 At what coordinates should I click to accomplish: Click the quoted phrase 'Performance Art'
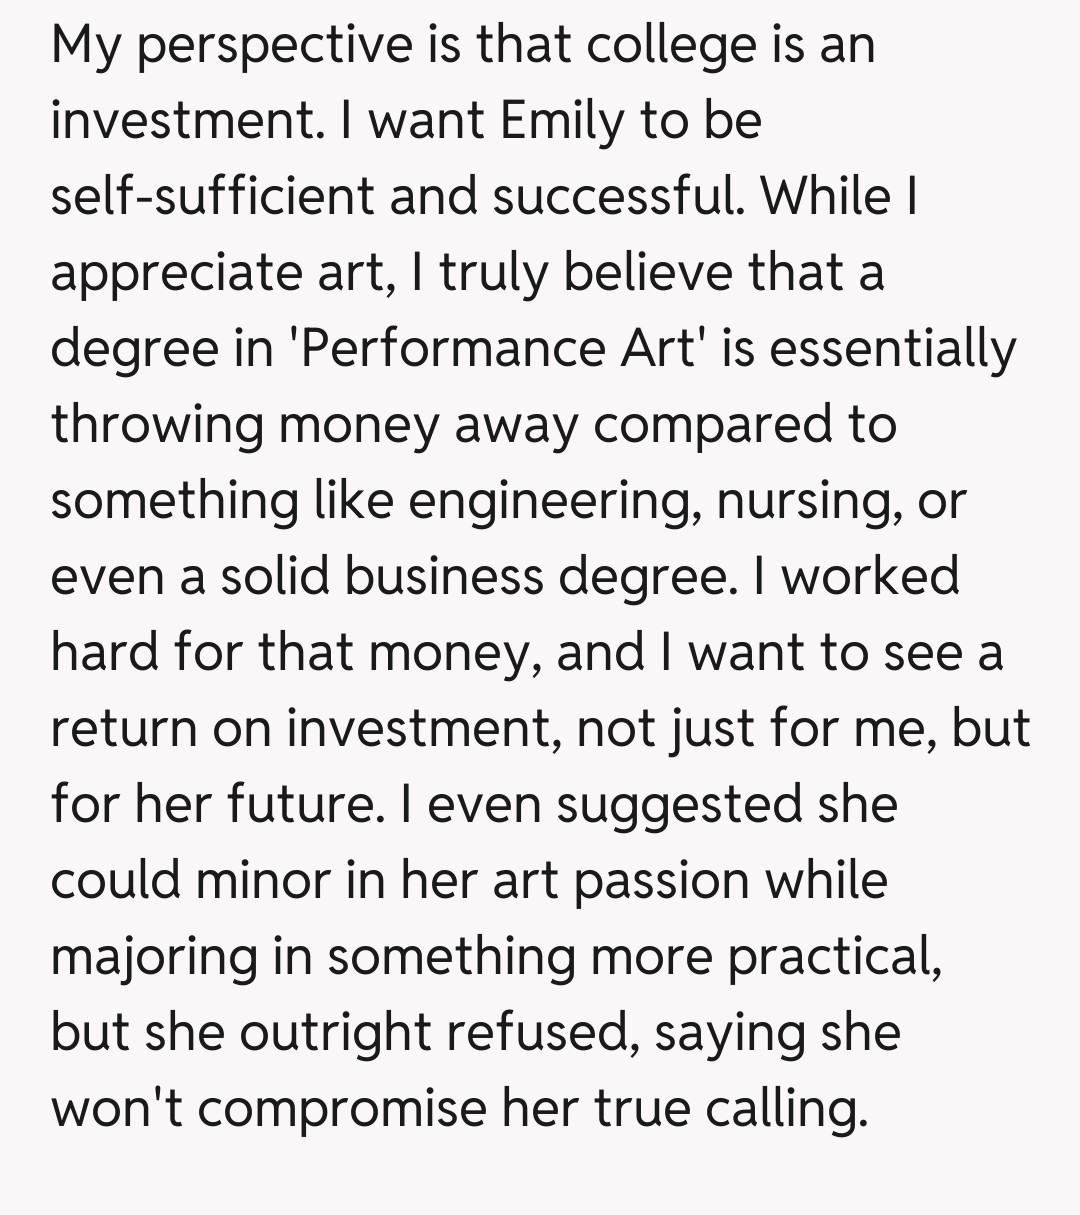click(x=499, y=348)
